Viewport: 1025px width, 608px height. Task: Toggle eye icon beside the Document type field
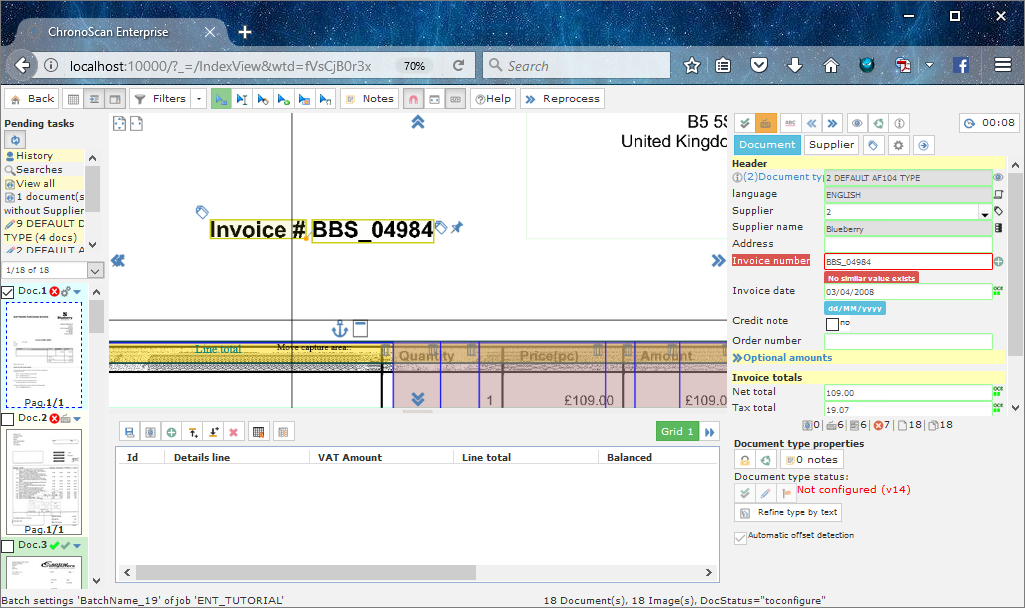tap(998, 177)
